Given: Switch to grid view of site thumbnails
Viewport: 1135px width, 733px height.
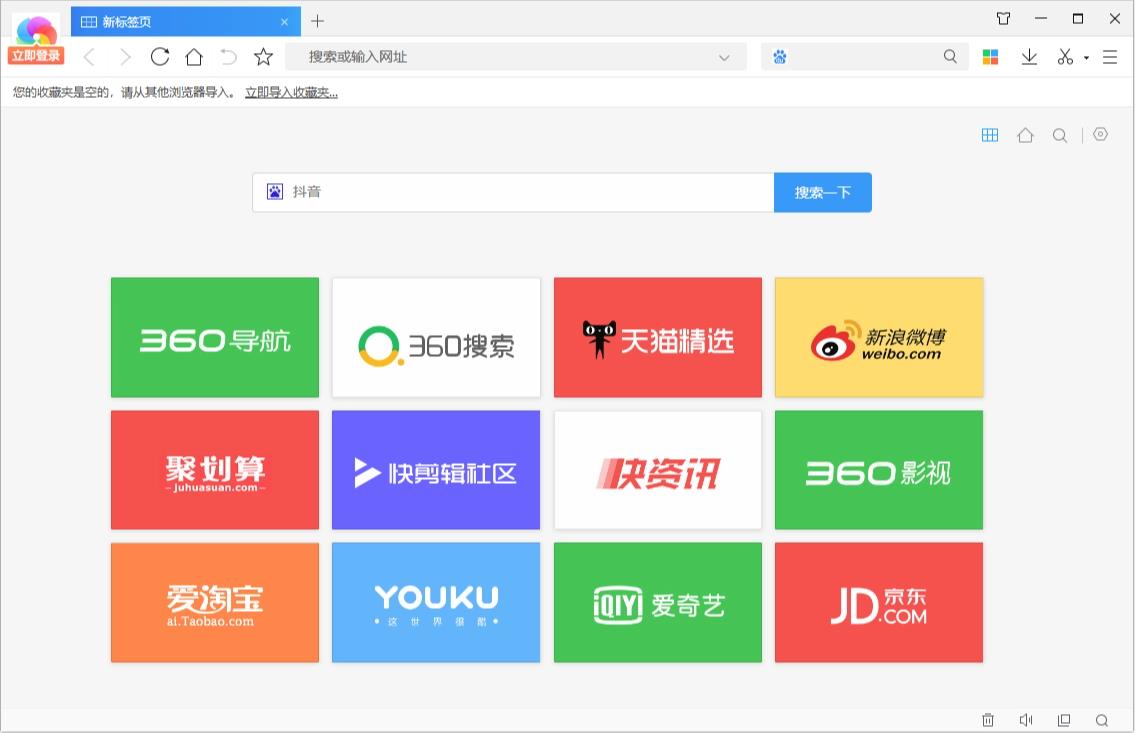Looking at the screenshot, I should (989, 134).
